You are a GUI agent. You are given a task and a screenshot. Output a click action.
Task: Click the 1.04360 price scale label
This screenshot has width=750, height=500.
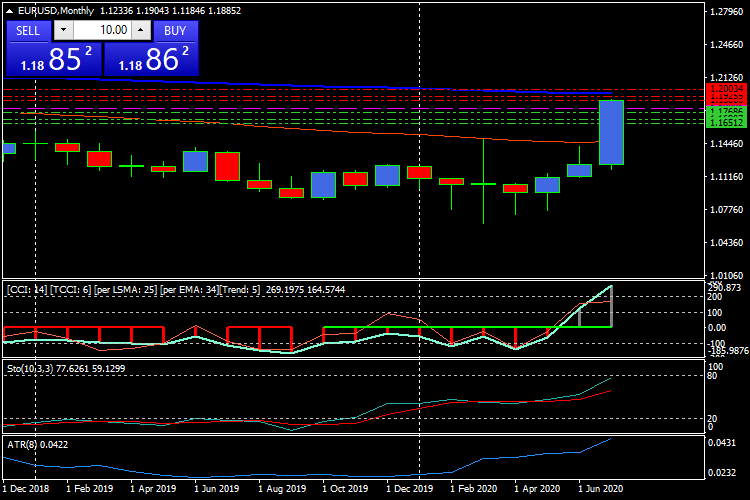(x=727, y=243)
